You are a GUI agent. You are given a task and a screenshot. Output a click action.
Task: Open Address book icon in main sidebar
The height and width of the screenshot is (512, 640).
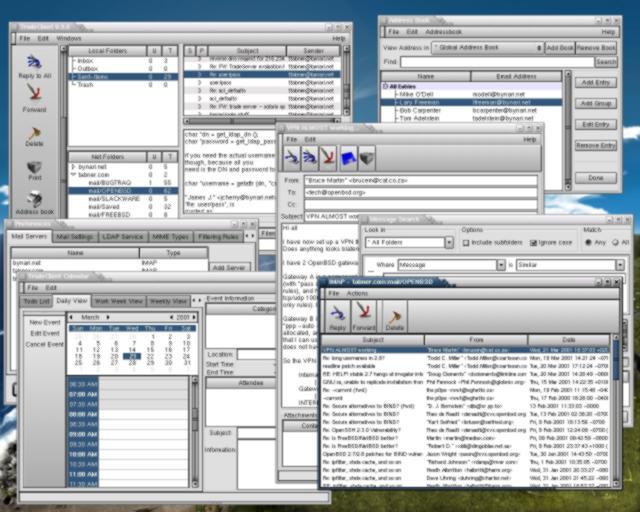tap(34, 200)
